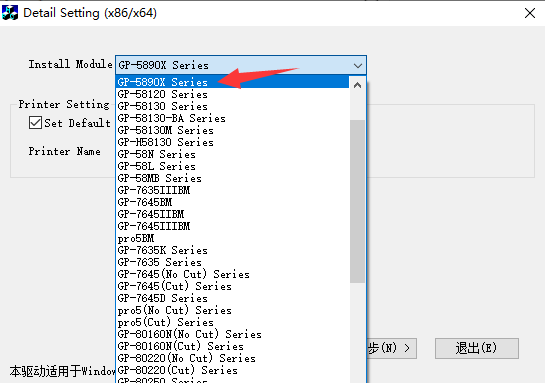Select GP-7645(No Cut) Series
This screenshot has width=545, height=383.
click(233, 274)
